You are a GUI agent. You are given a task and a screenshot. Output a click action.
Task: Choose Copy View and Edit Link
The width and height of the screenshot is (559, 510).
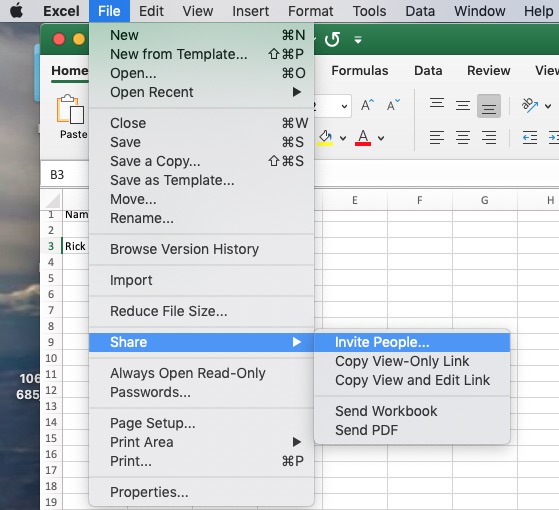tap(412, 380)
